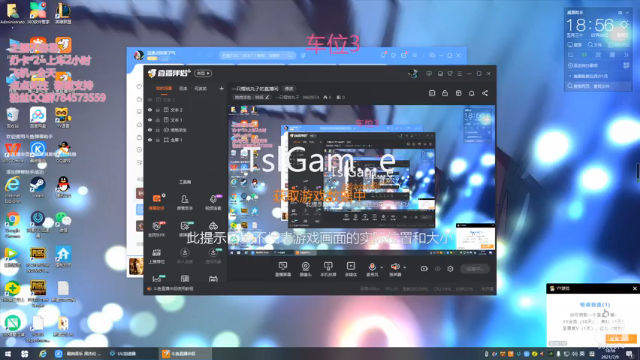Image resolution: width=640 pixels, height=360 pixels.
Task: Open the QQ penguin desktop shortcut
Action: click(63, 187)
